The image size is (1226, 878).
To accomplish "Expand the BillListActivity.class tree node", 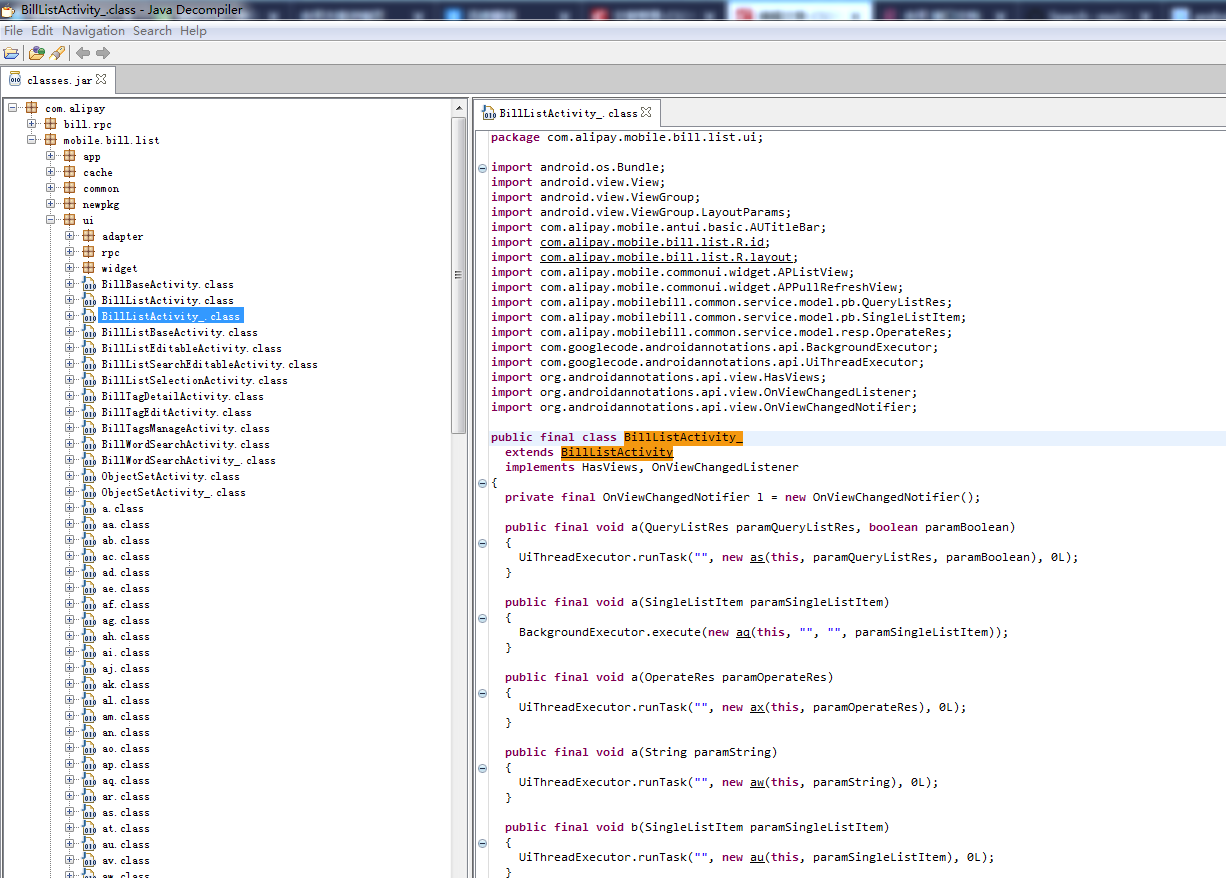I will click(70, 300).
